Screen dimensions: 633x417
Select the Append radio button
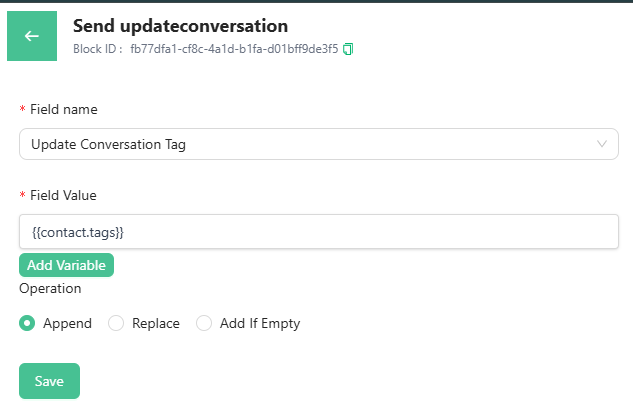(x=27, y=323)
